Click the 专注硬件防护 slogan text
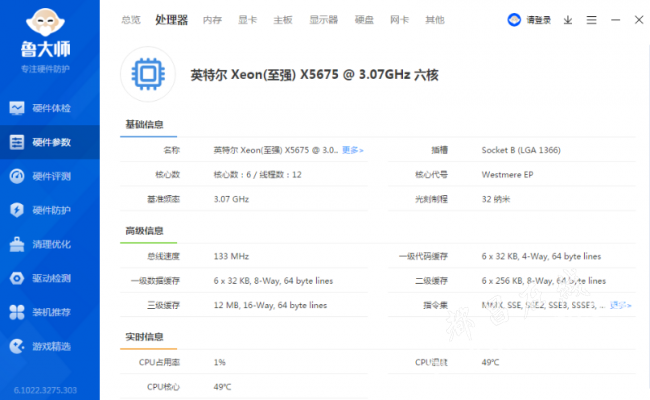 pyautogui.click(x=45, y=69)
